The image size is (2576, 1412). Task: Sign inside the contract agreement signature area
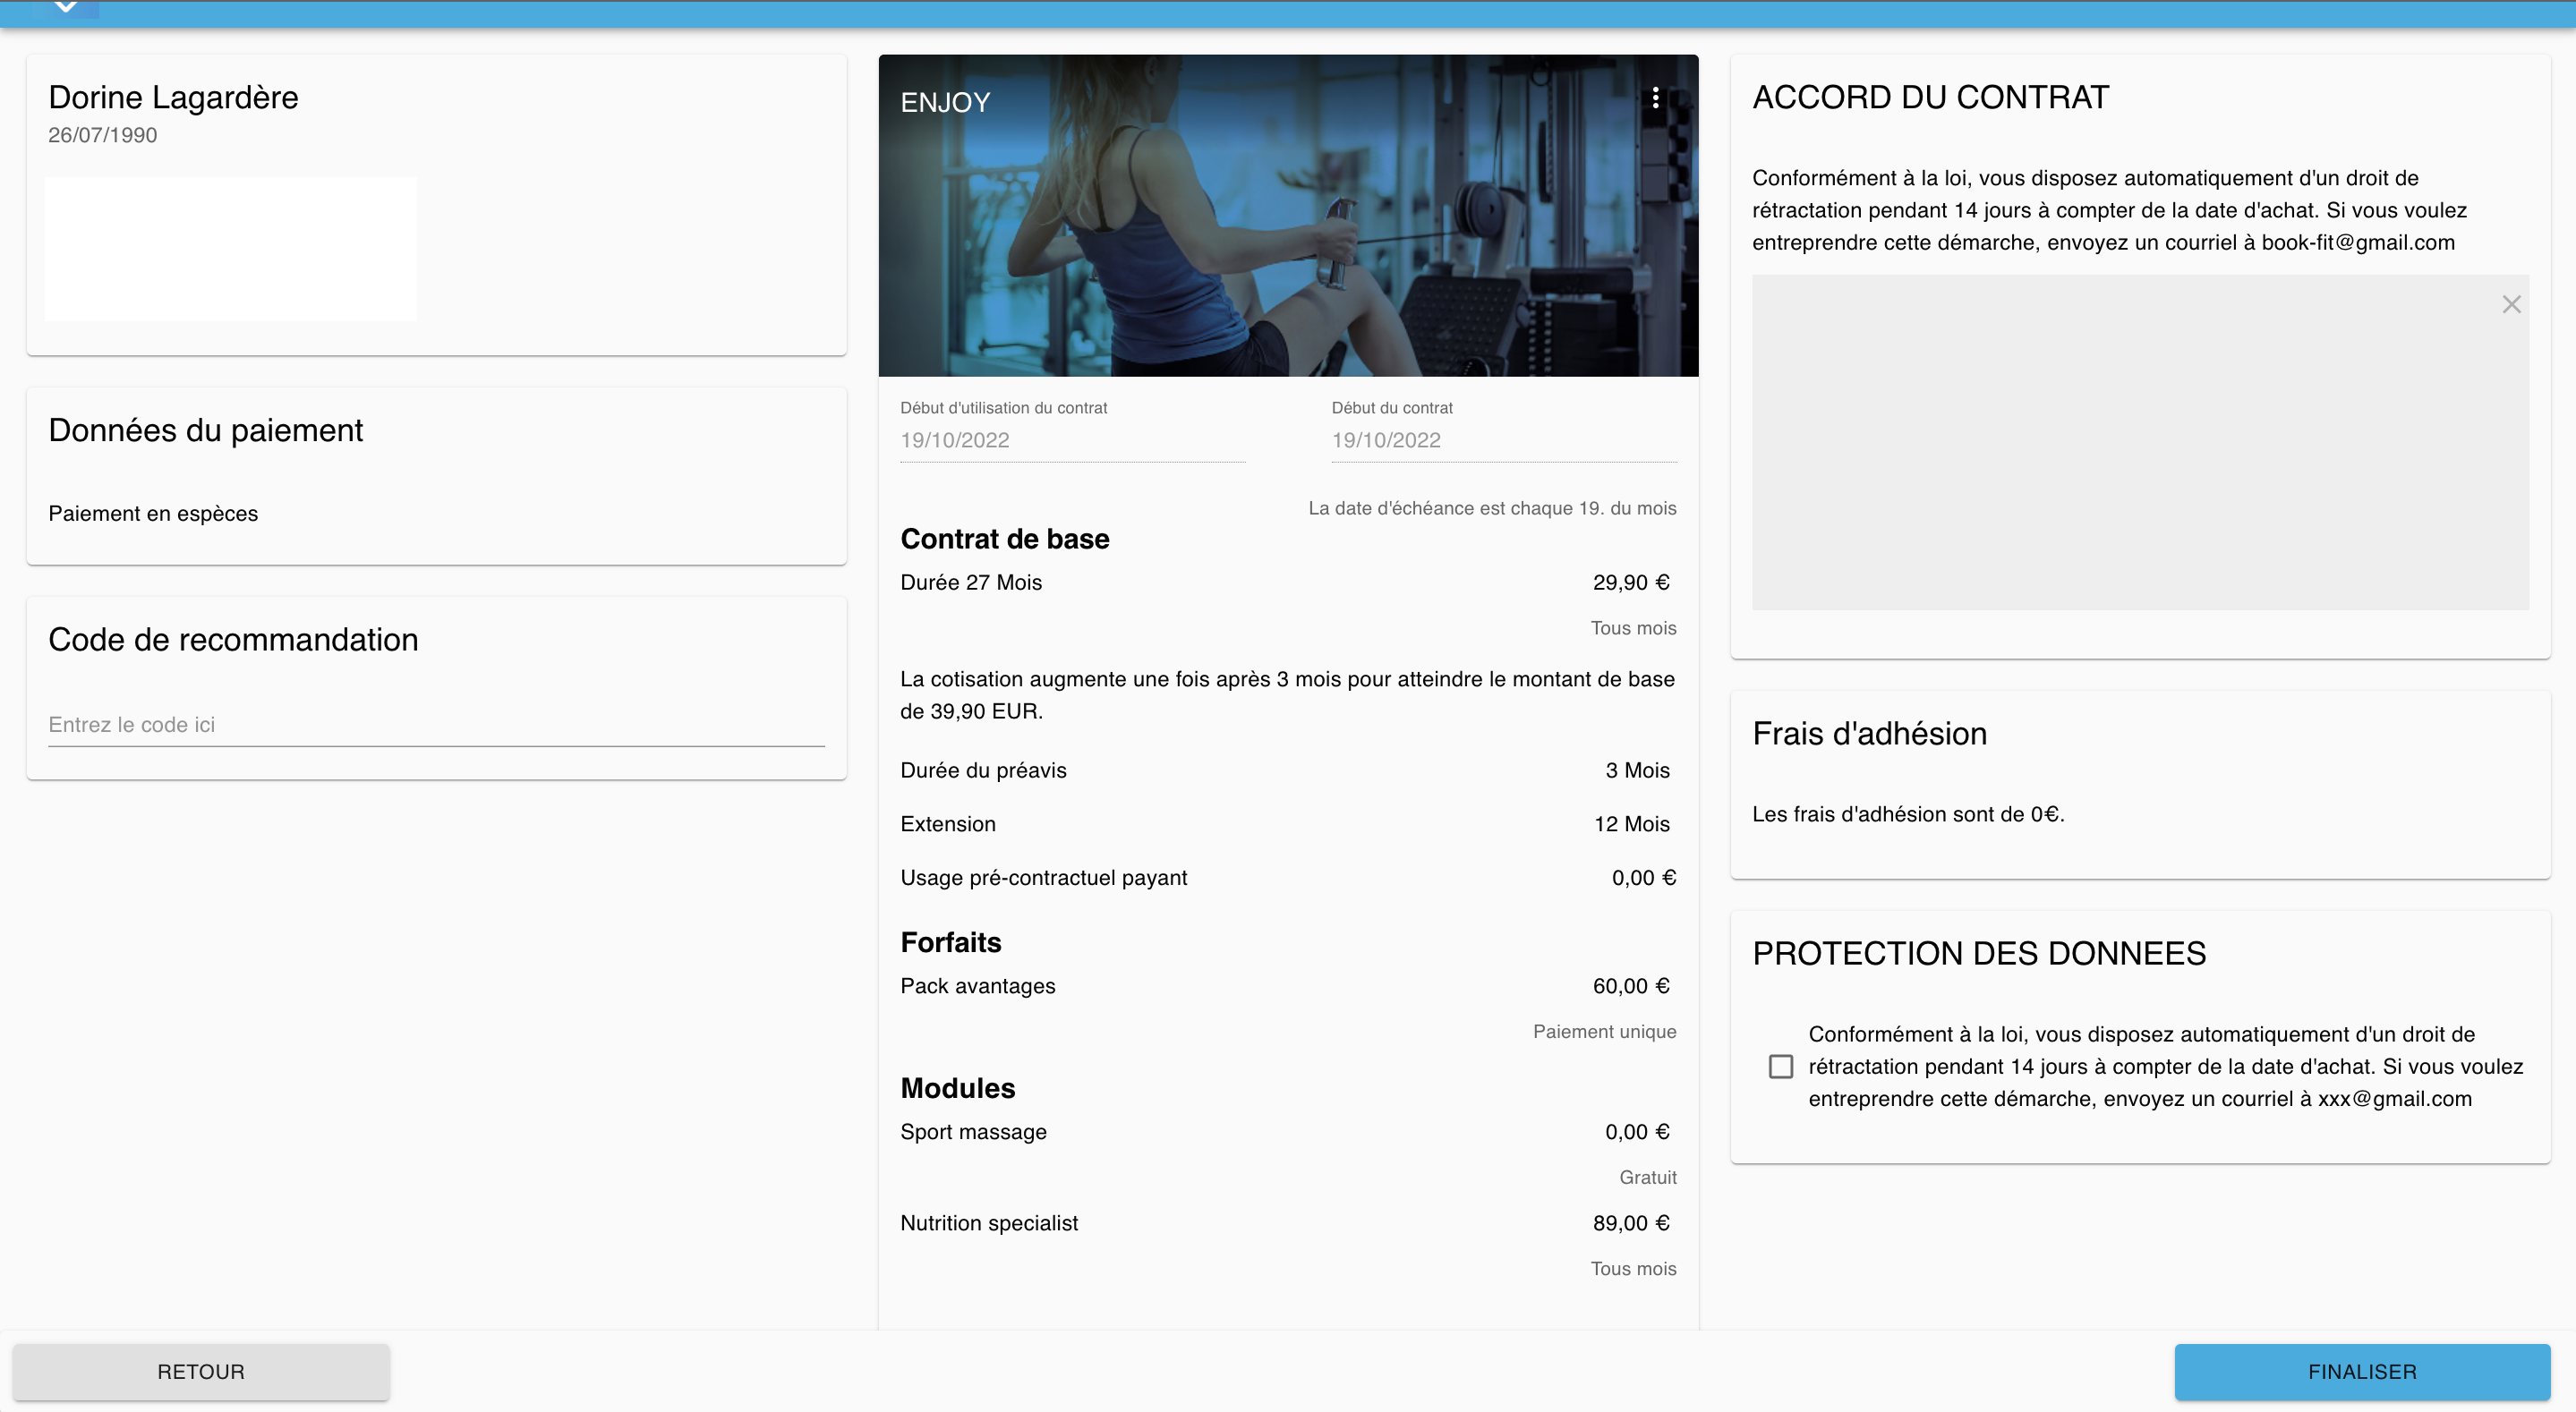(2140, 442)
